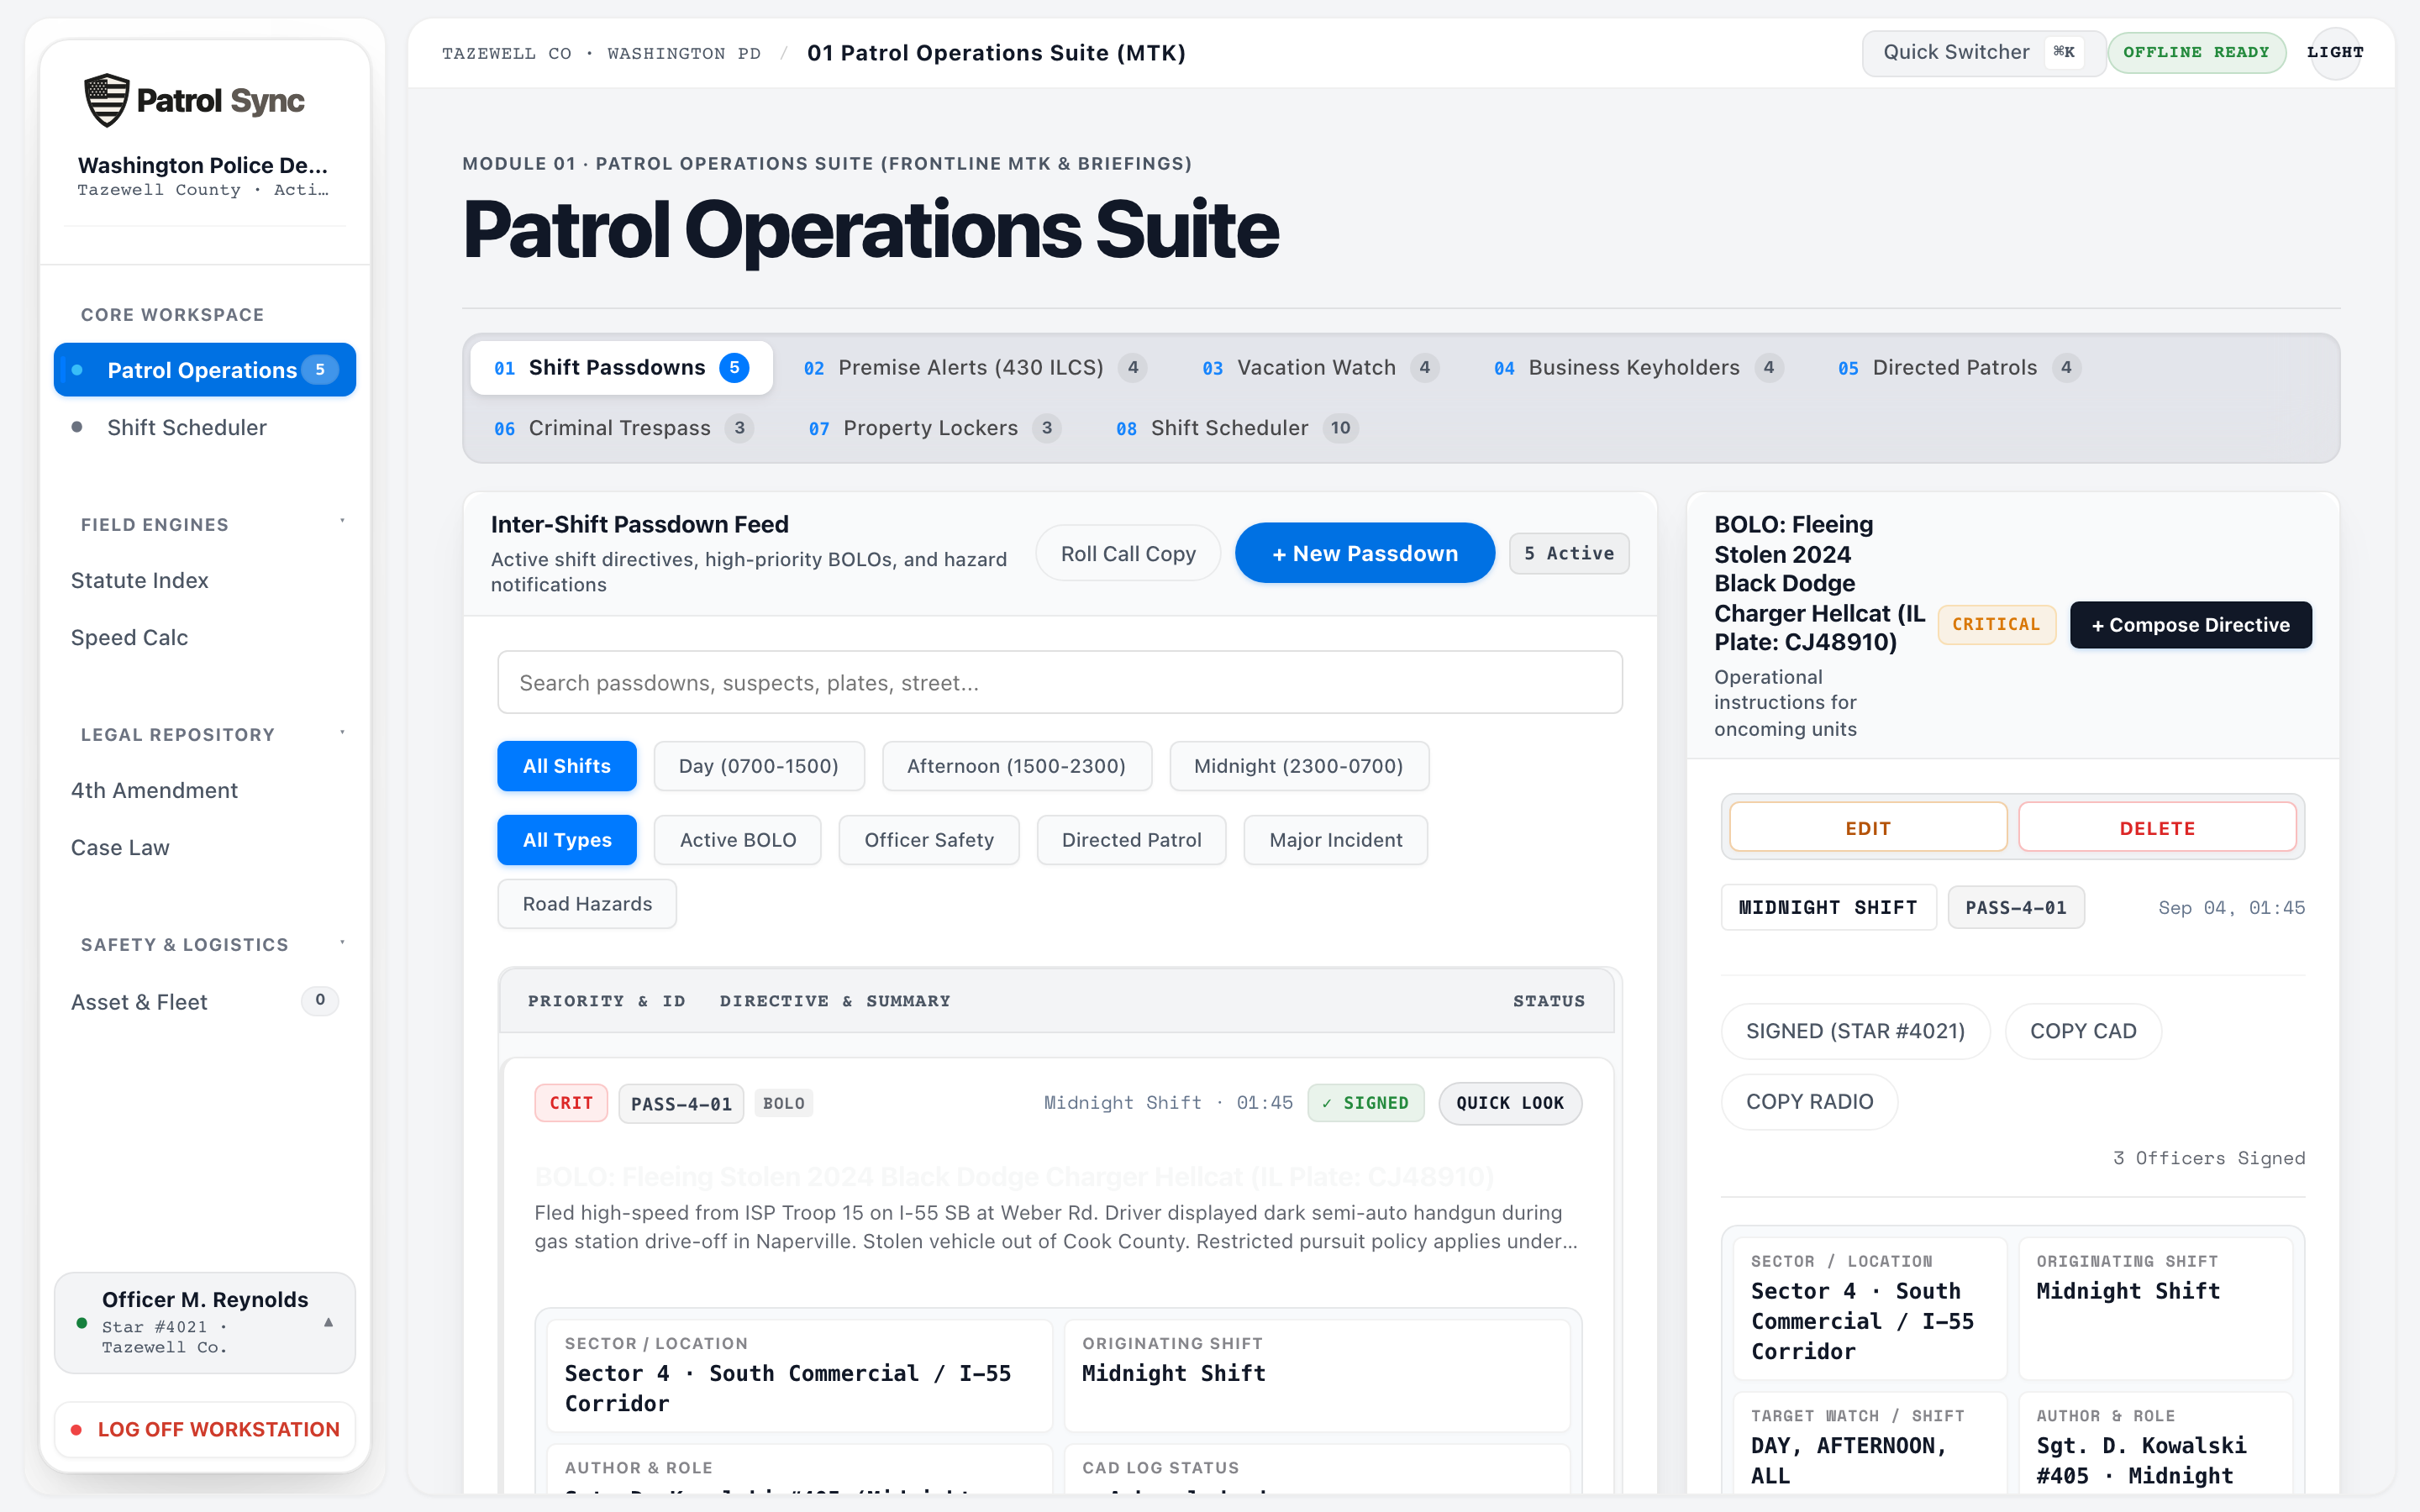Click the CRIT priority tag
This screenshot has height=1512, width=2420.
pos(571,1103)
